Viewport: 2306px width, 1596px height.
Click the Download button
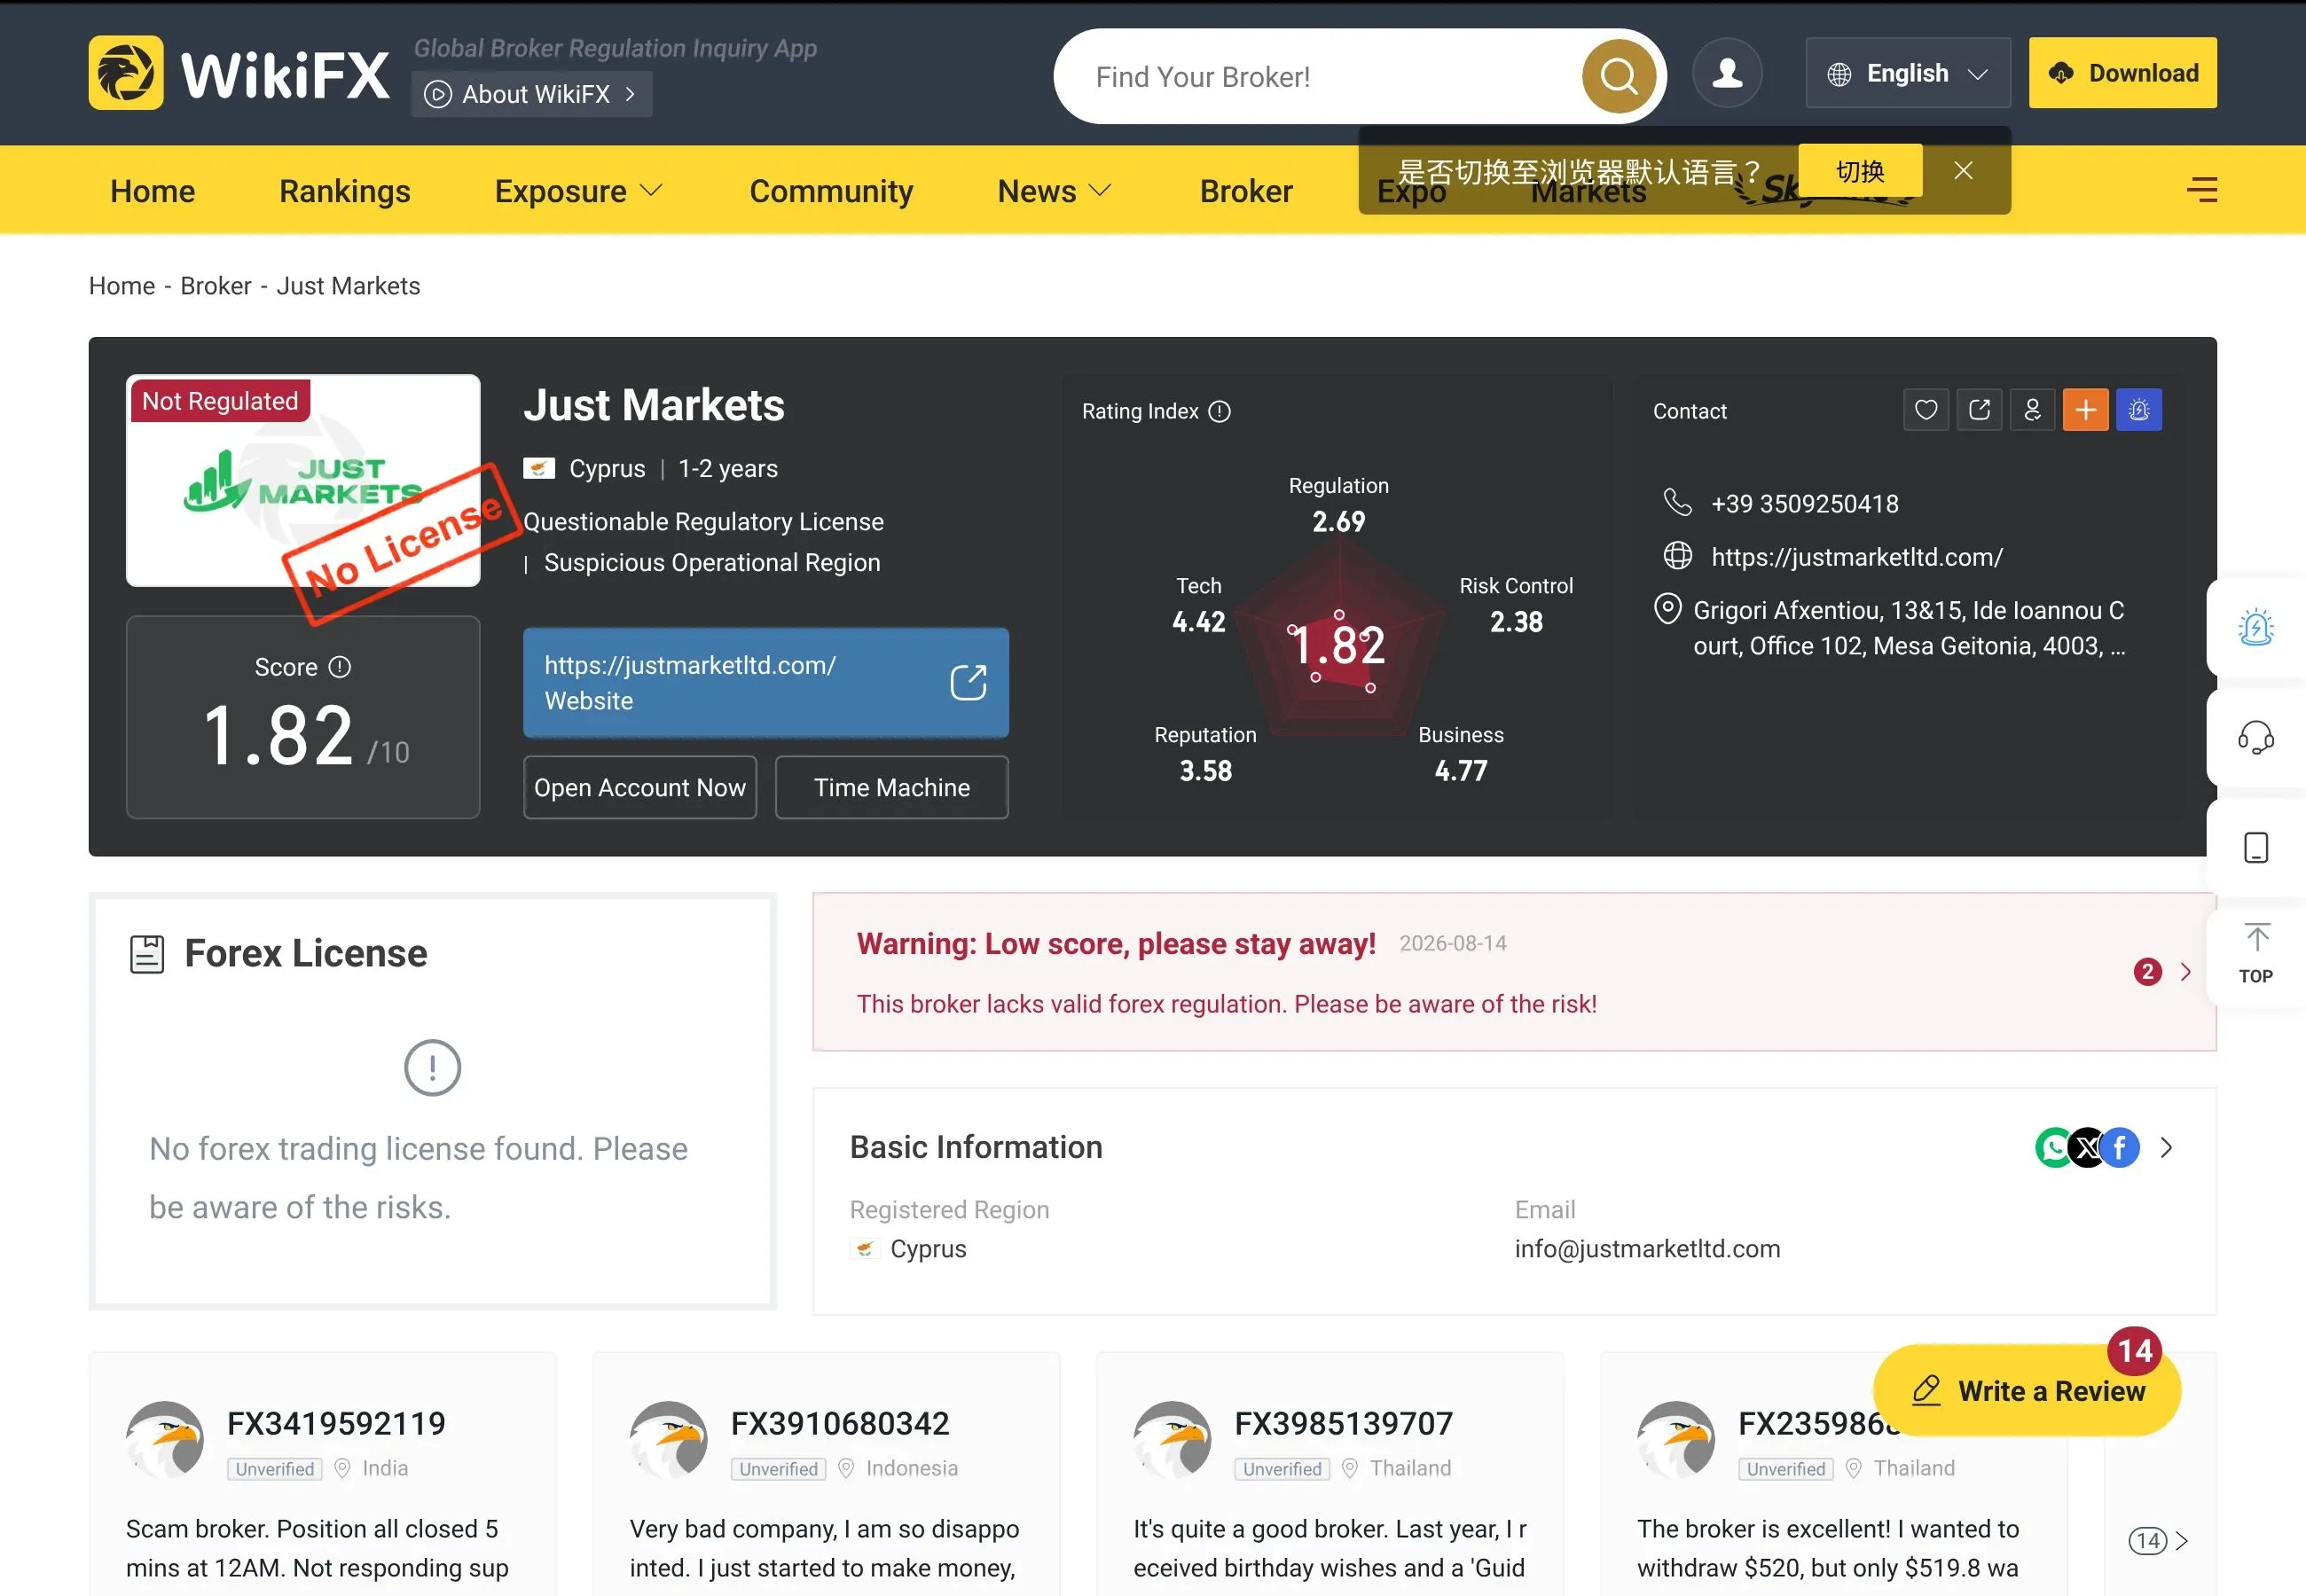2122,73
